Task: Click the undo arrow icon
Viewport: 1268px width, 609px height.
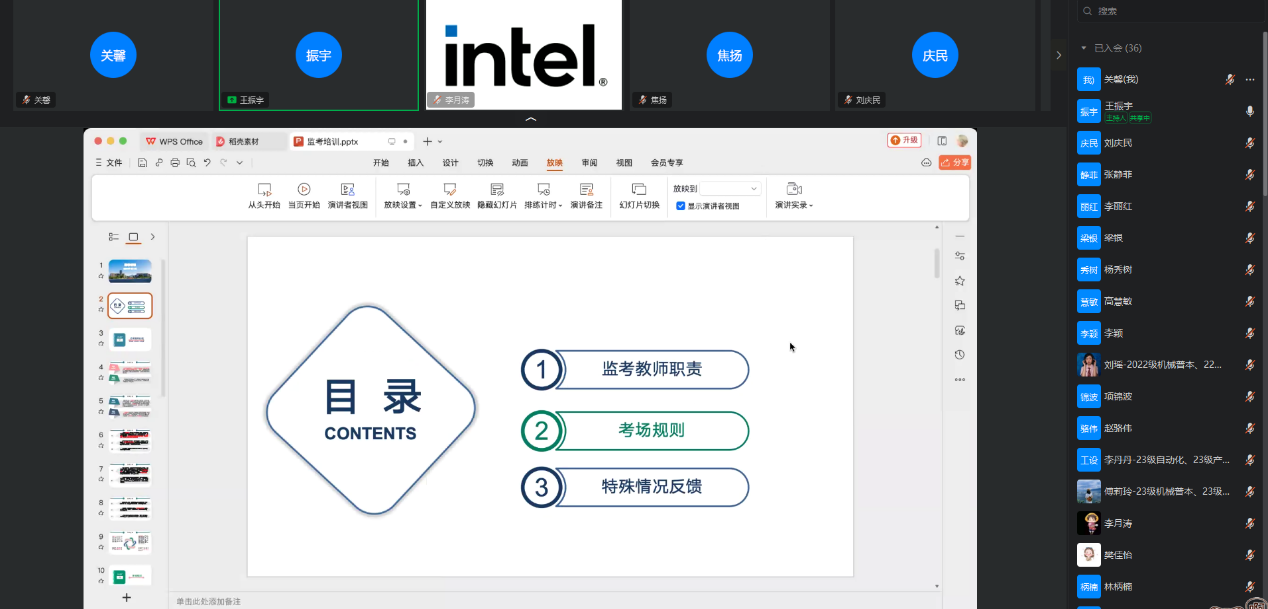Action: click(x=207, y=162)
